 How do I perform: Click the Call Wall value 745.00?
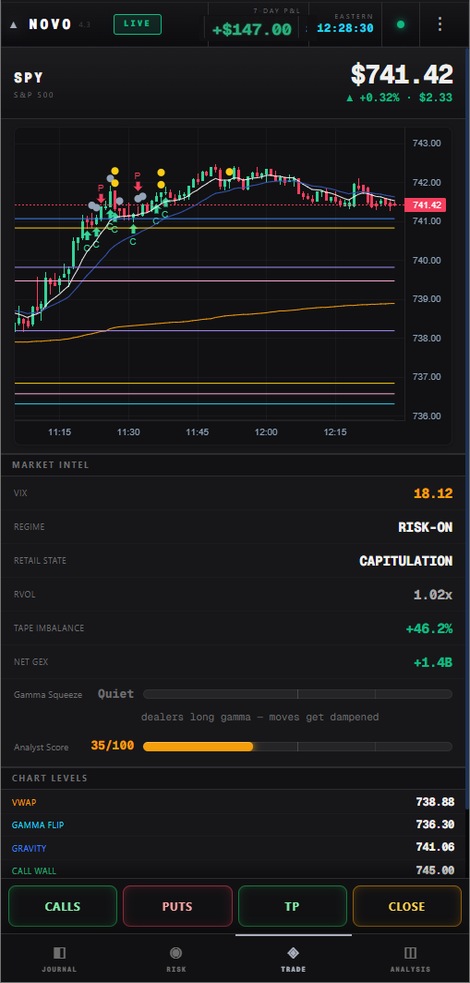[435, 870]
